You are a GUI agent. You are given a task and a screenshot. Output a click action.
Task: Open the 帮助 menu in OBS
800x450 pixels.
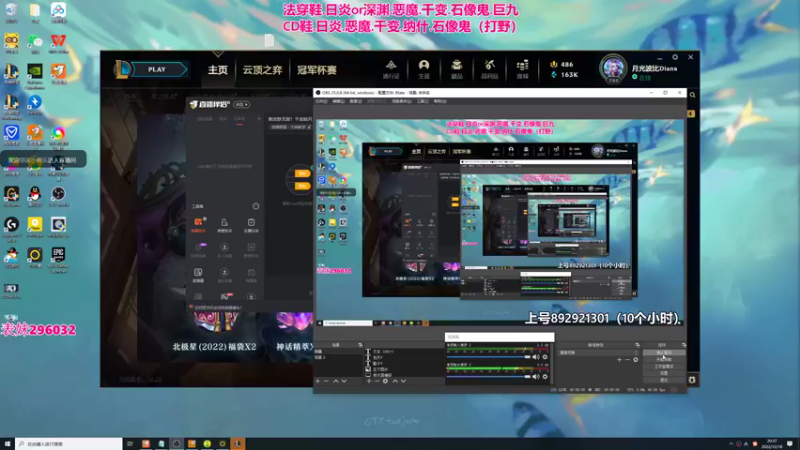(x=439, y=102)
